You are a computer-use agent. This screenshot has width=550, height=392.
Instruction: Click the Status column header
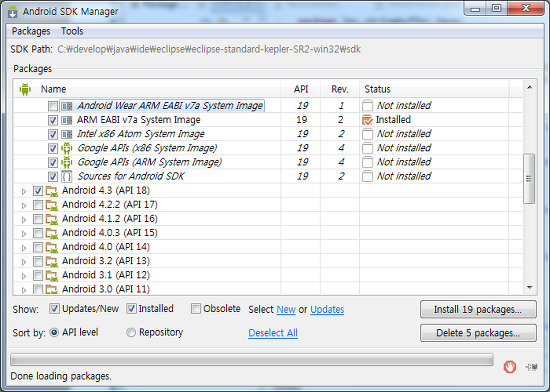click(x=434, y=89)
